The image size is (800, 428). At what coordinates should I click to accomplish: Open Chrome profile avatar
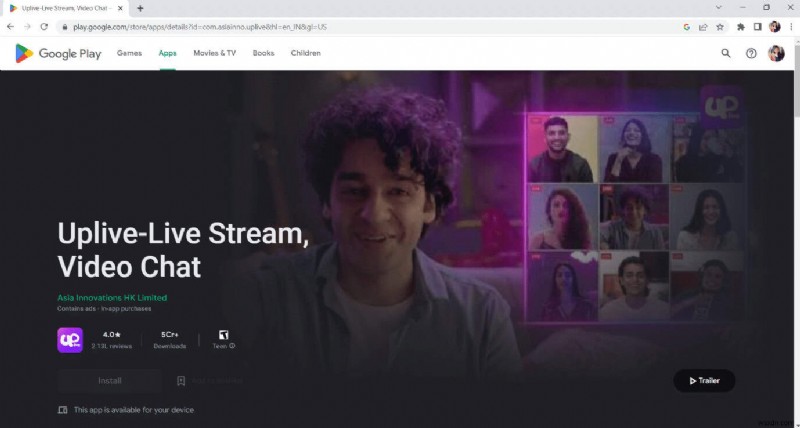pyautogui.click(x=774, y=27)
